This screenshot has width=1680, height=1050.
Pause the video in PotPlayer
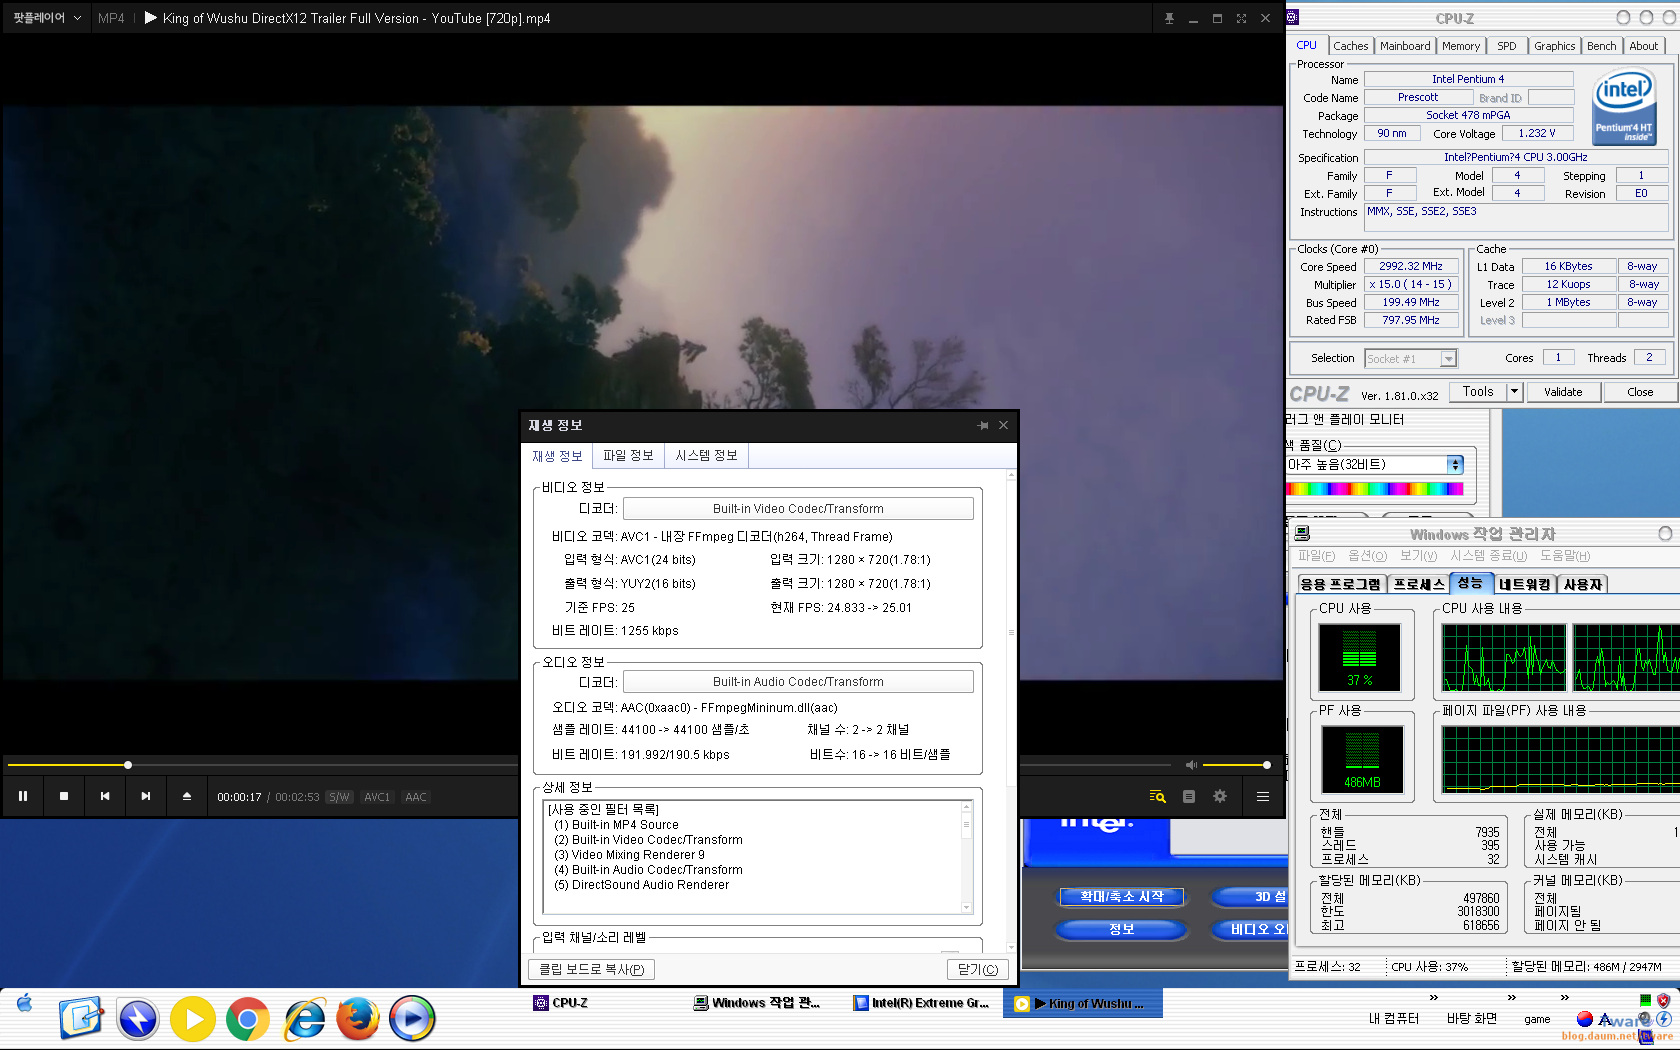tap(23, 796)
